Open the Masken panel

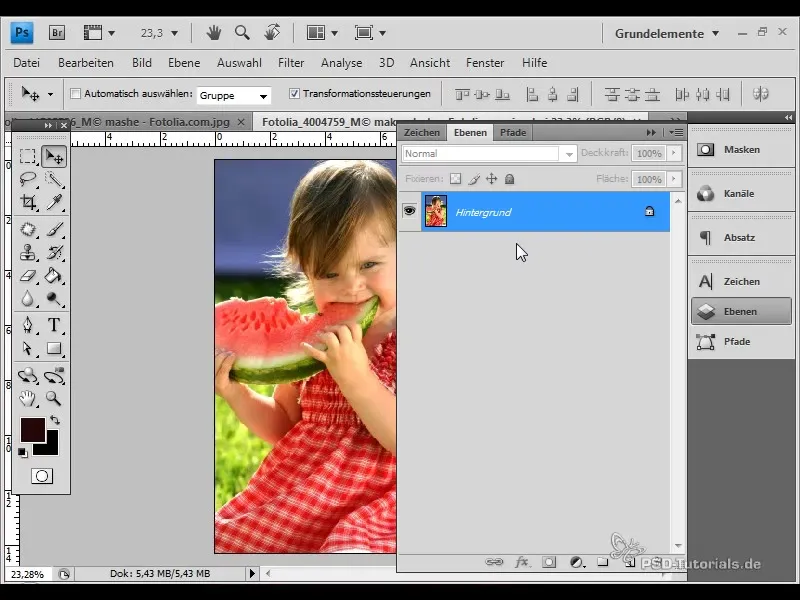[741, 149]
